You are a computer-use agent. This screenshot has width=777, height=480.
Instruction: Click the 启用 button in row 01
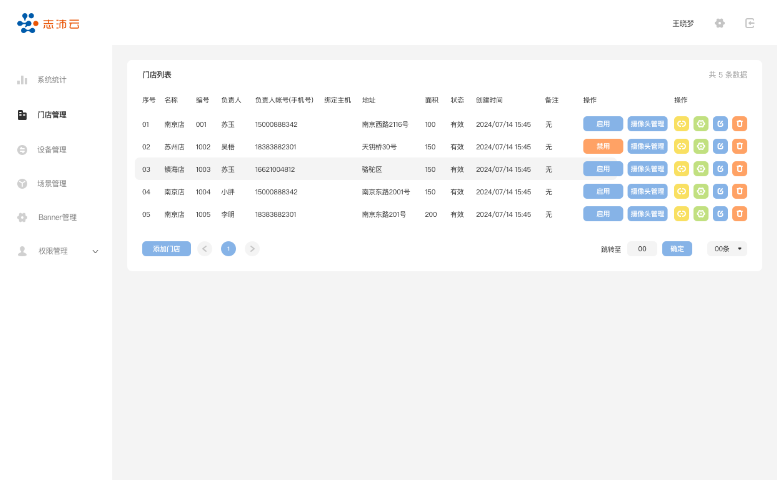tap(603, 124)
